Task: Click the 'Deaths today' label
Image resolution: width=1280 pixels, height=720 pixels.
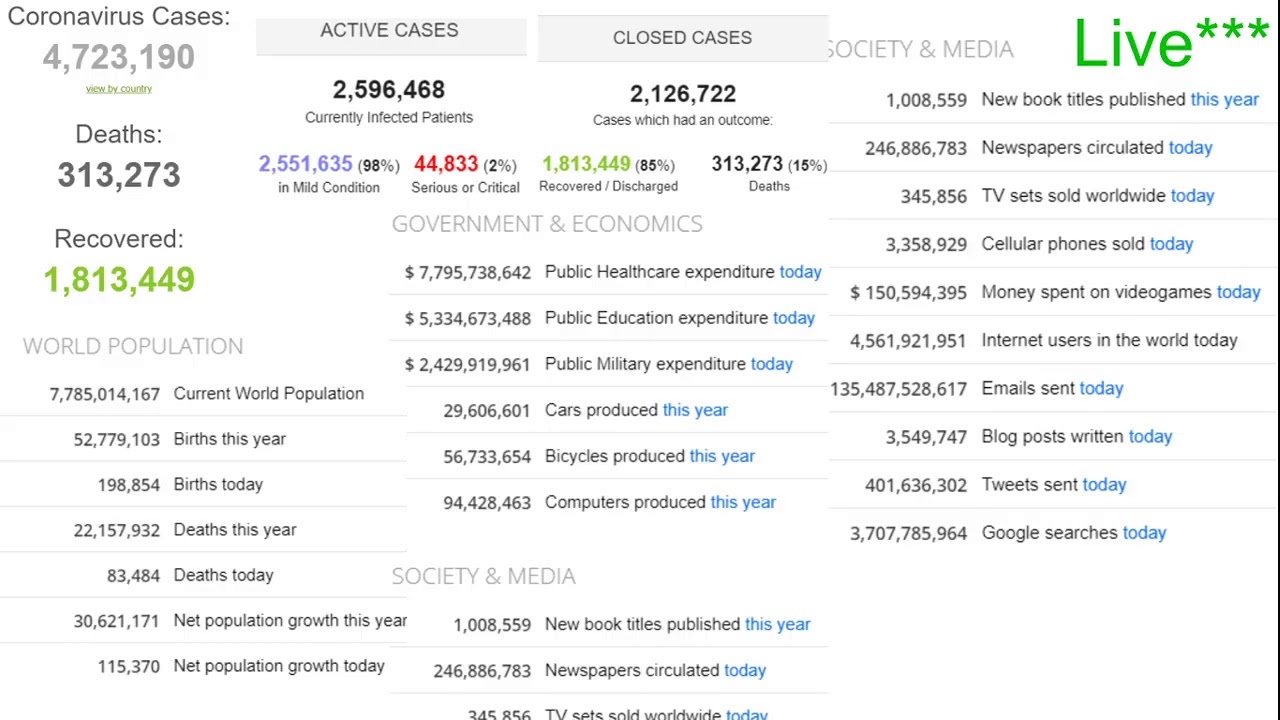Action: (x=223, y=575)
